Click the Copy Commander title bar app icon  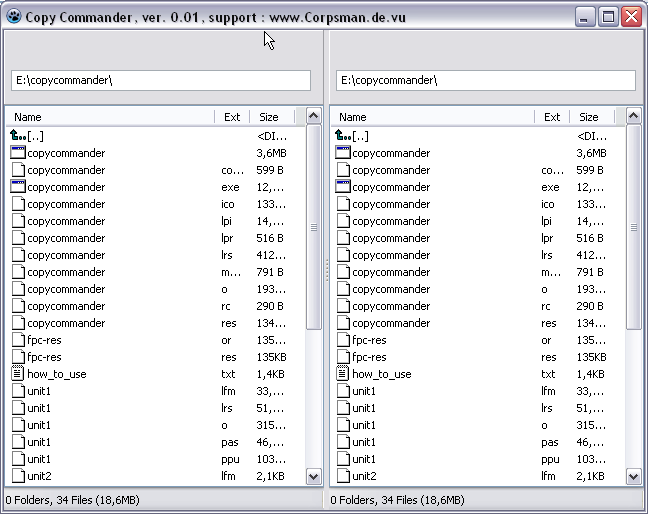point(13,17)
